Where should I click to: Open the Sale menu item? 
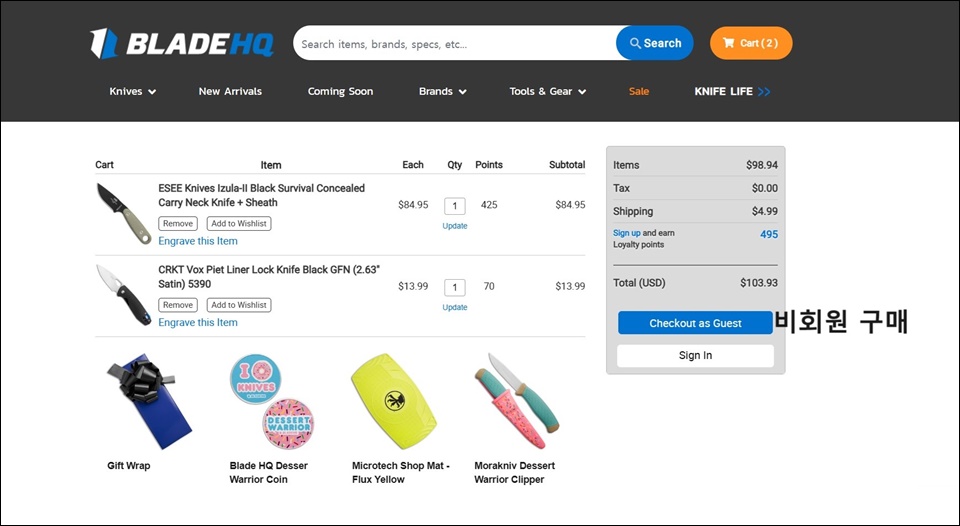pyautogui.click(x=639, y=91)
